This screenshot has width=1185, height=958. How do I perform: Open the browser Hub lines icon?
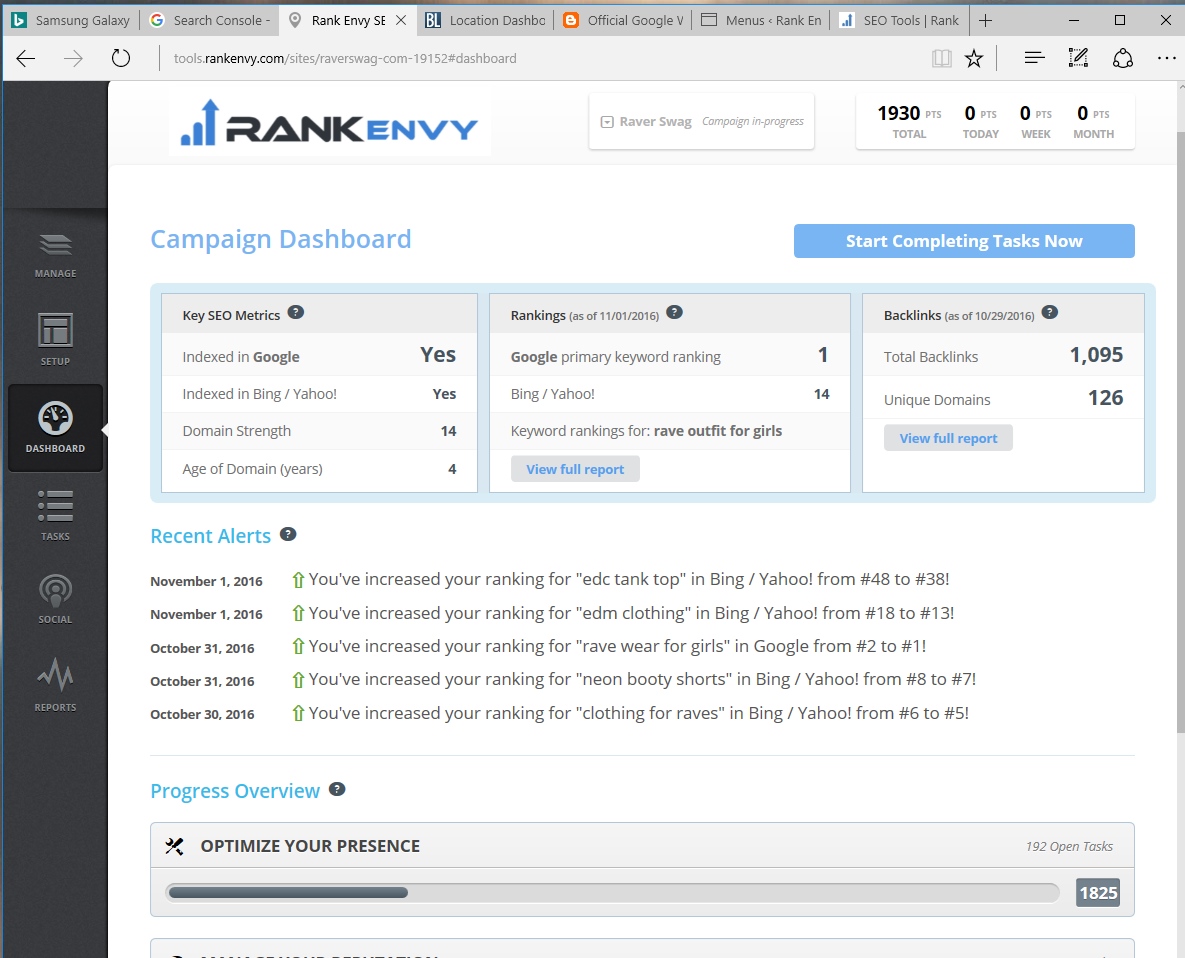1035,57
